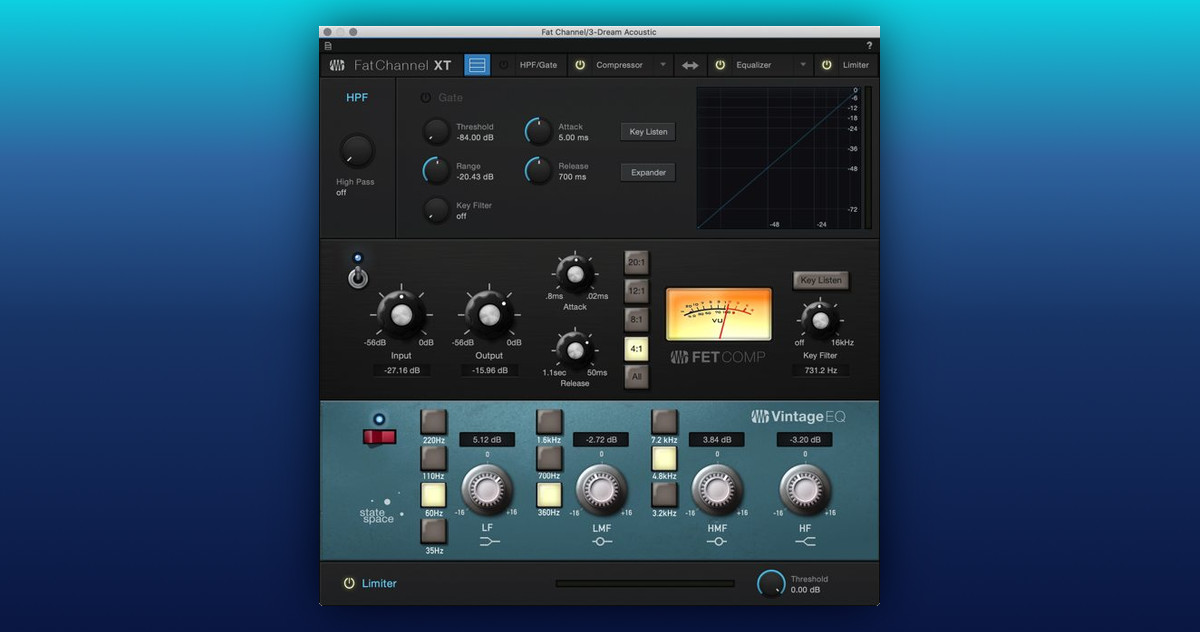
Task: Toggle the red Vintage EQ power switch
Action: (380, 437)
